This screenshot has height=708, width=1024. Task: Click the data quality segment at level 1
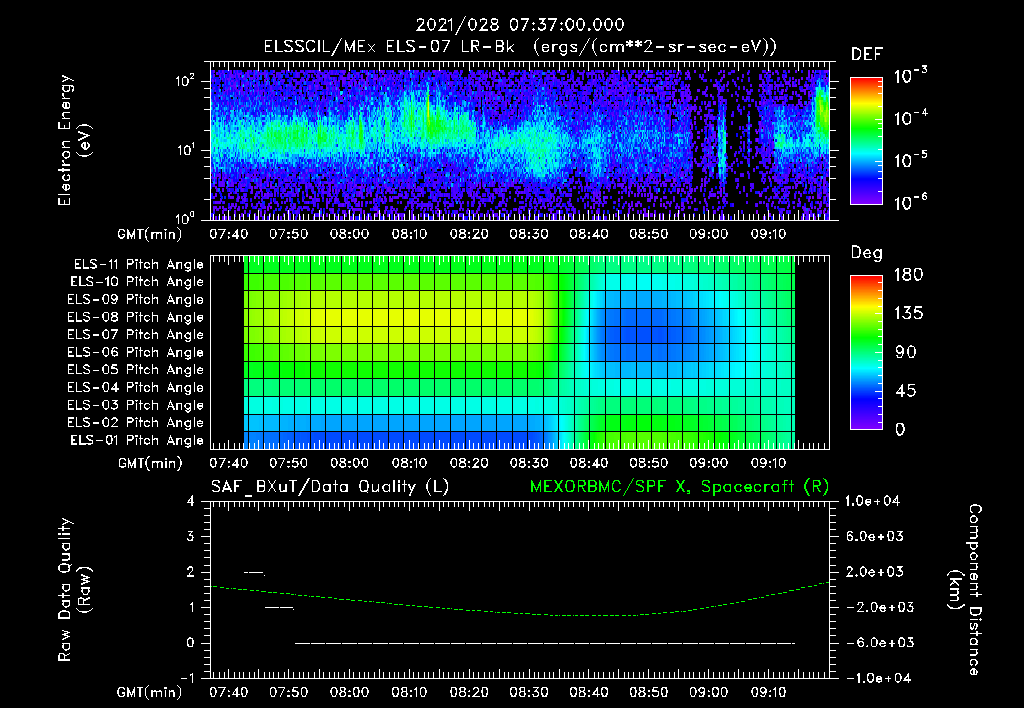(x=280, y=608)
